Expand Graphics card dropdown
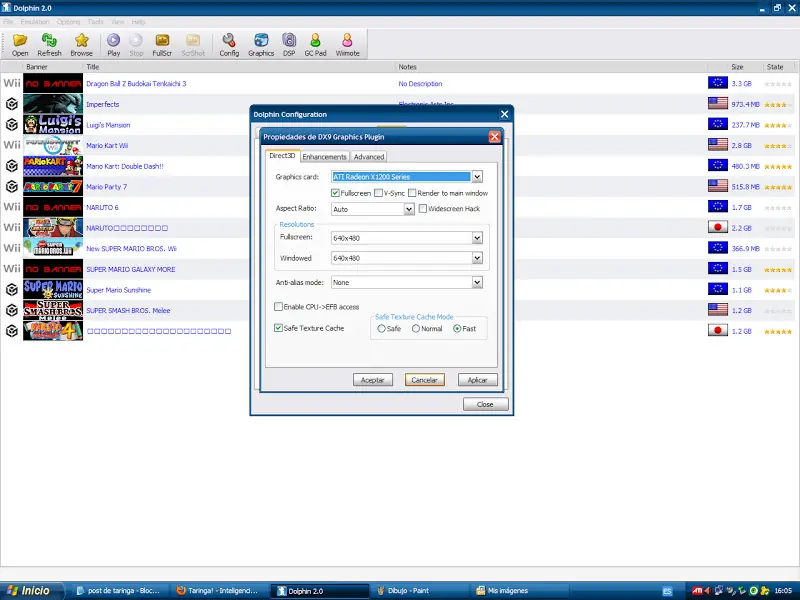 tap(477, 177)
